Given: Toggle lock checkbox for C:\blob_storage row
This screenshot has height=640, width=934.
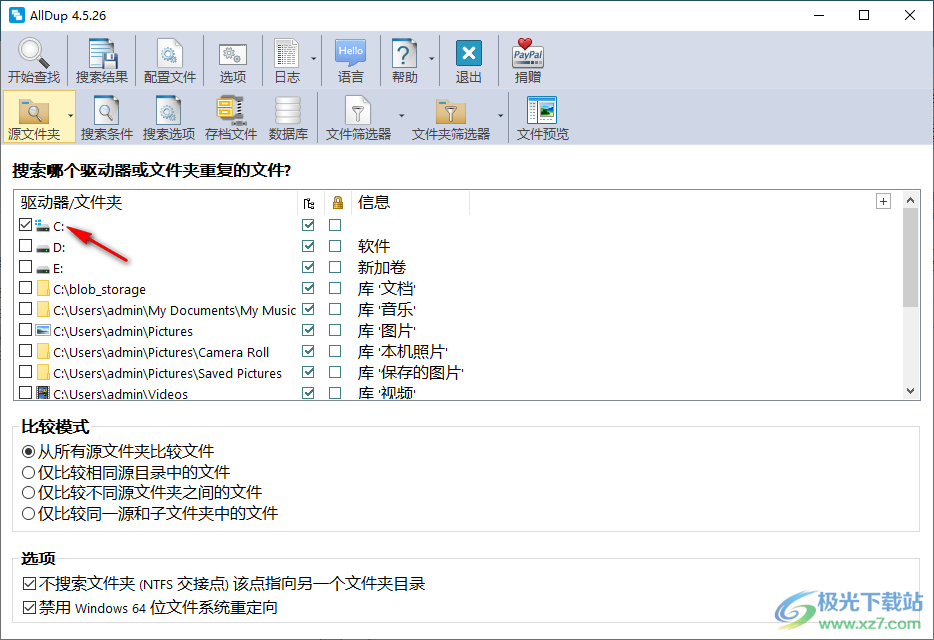Looking at the screenshot, I should click(x=335, y=288).
